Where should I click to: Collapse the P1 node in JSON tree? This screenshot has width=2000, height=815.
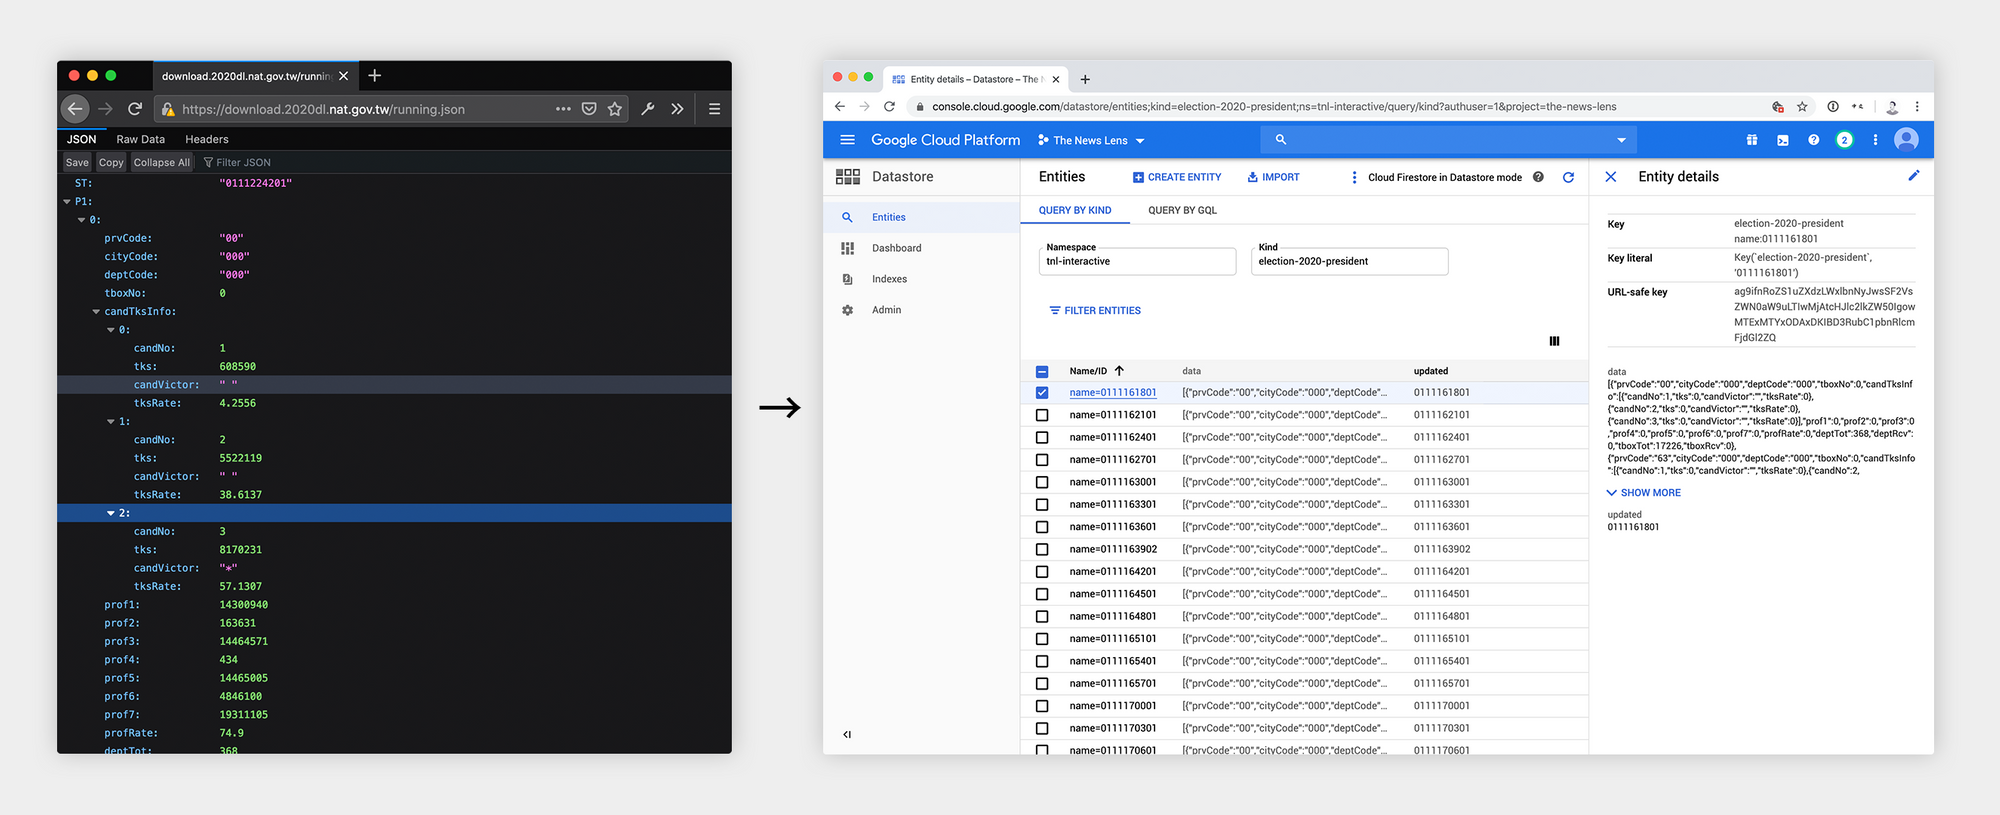[x=67, y=202]
